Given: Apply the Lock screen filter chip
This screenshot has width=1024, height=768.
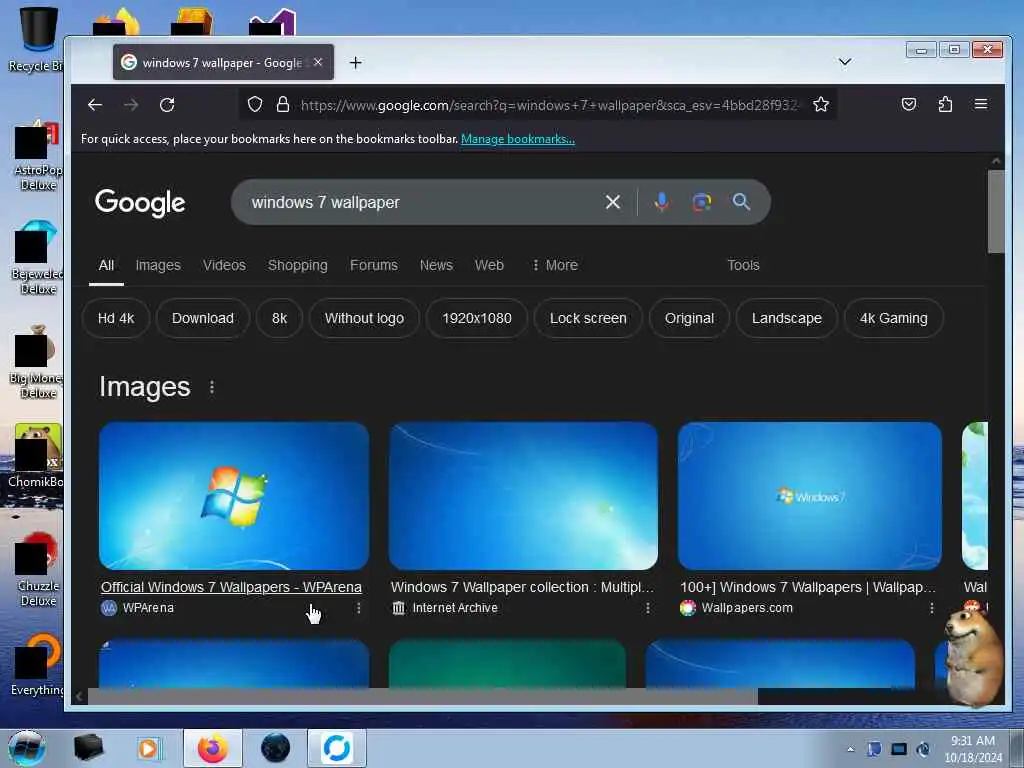Looking at the screenshot, I should tap(588, 318).
